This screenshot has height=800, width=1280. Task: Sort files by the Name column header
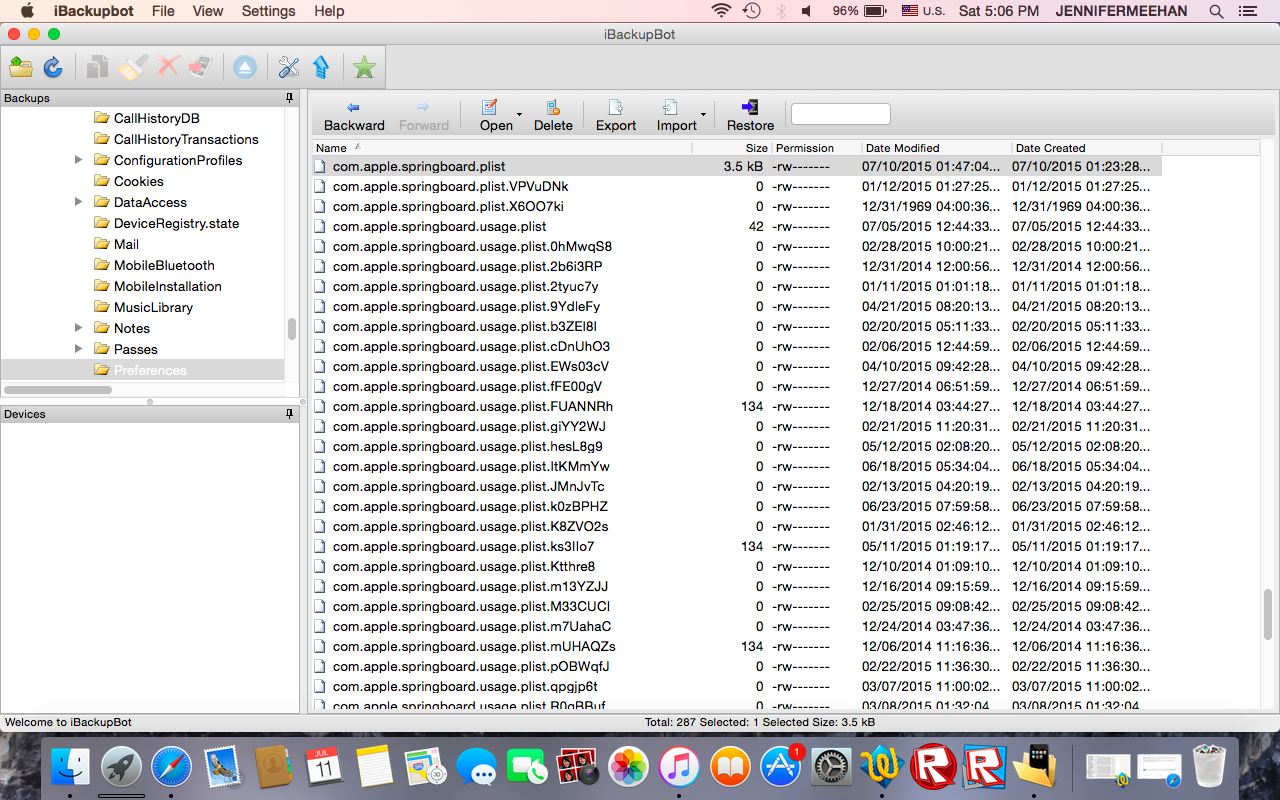500,148
